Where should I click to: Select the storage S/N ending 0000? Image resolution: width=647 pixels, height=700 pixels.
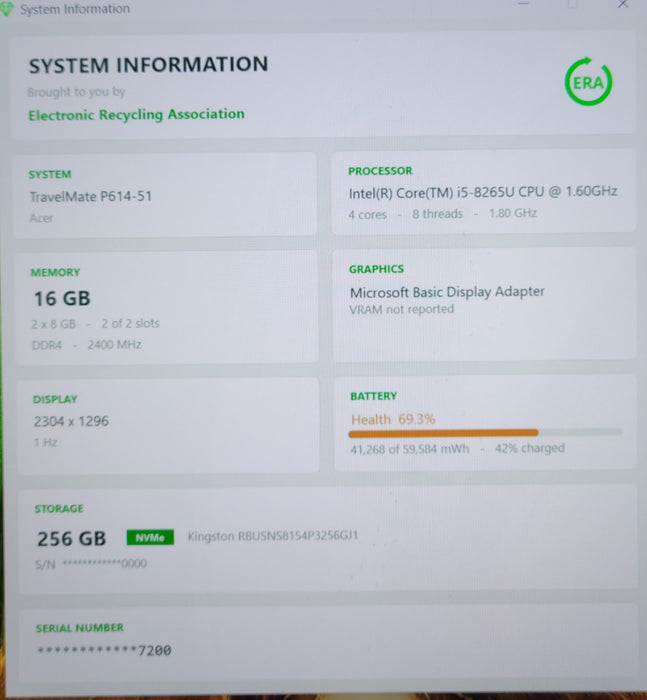(x=91, y=564)
